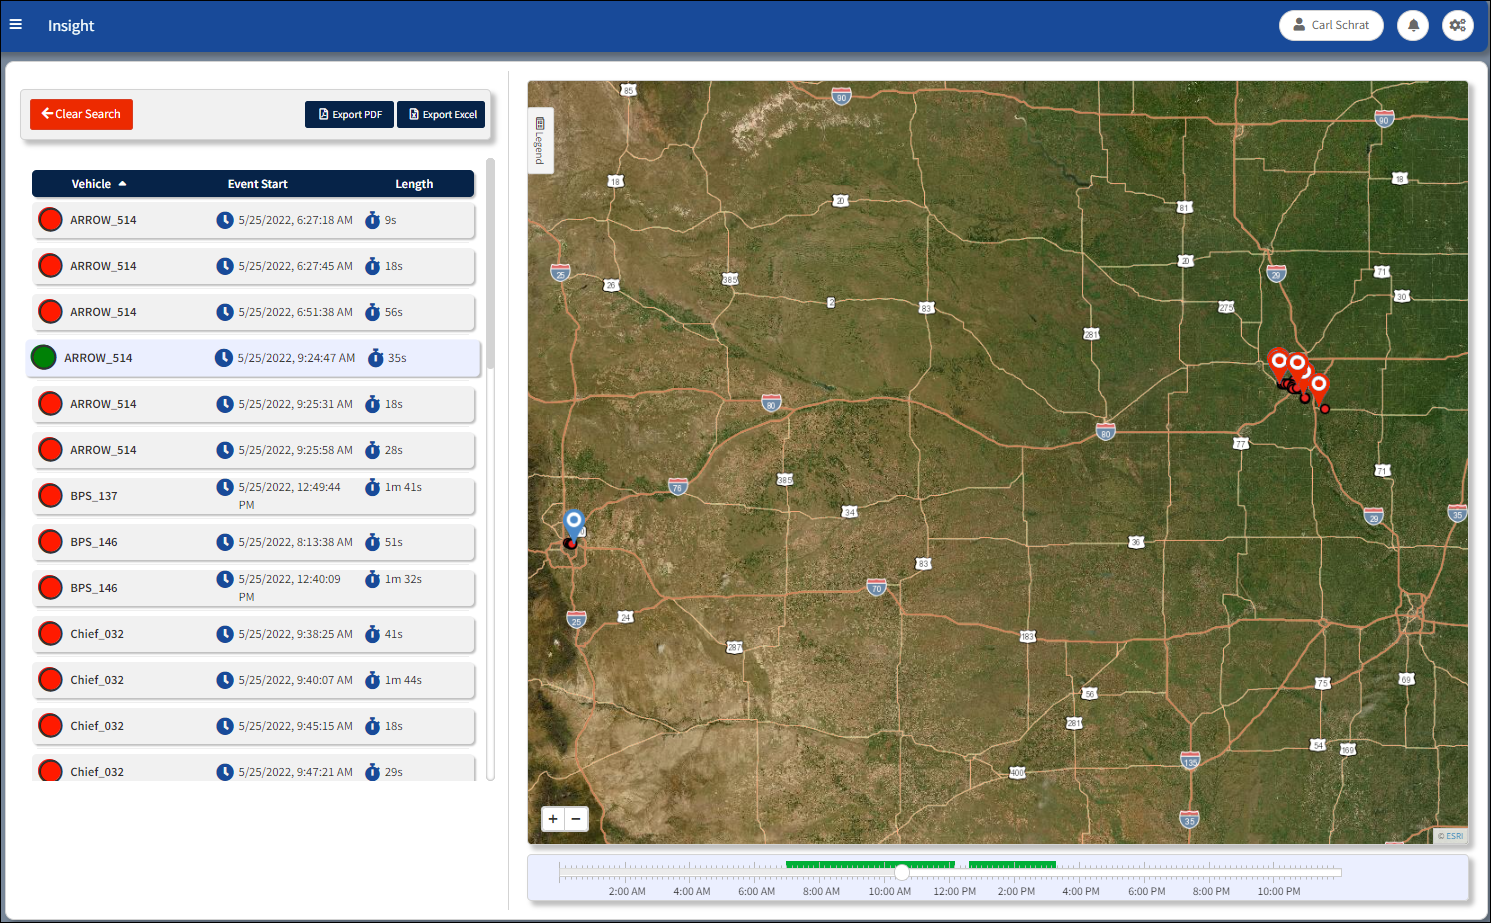Image resolution: width=1491 pixels, height=923 pixels.
Task: Select ARROW_514 event at 6:27:45 AM
Action: [253, 266]
